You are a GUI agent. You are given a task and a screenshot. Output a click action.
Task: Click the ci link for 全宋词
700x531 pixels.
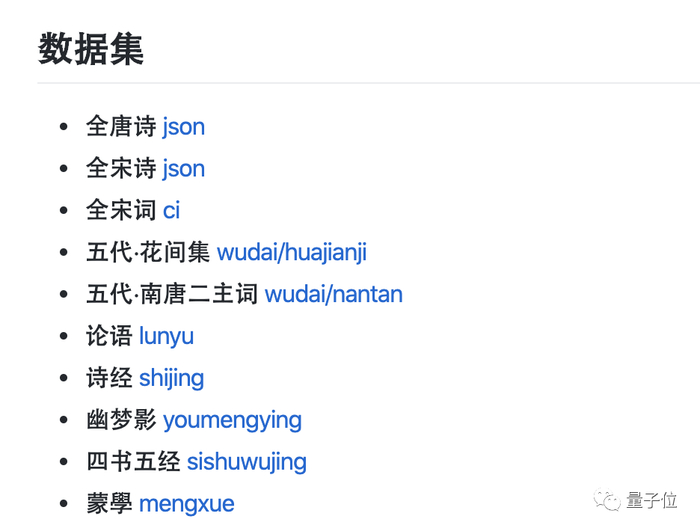[171, 211]
